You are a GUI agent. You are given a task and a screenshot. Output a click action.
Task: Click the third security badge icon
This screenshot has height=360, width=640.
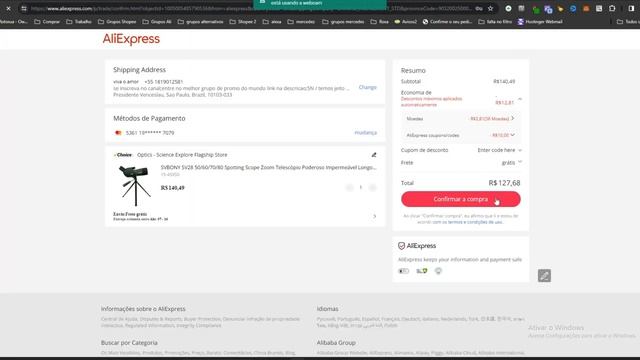(438, 271)
